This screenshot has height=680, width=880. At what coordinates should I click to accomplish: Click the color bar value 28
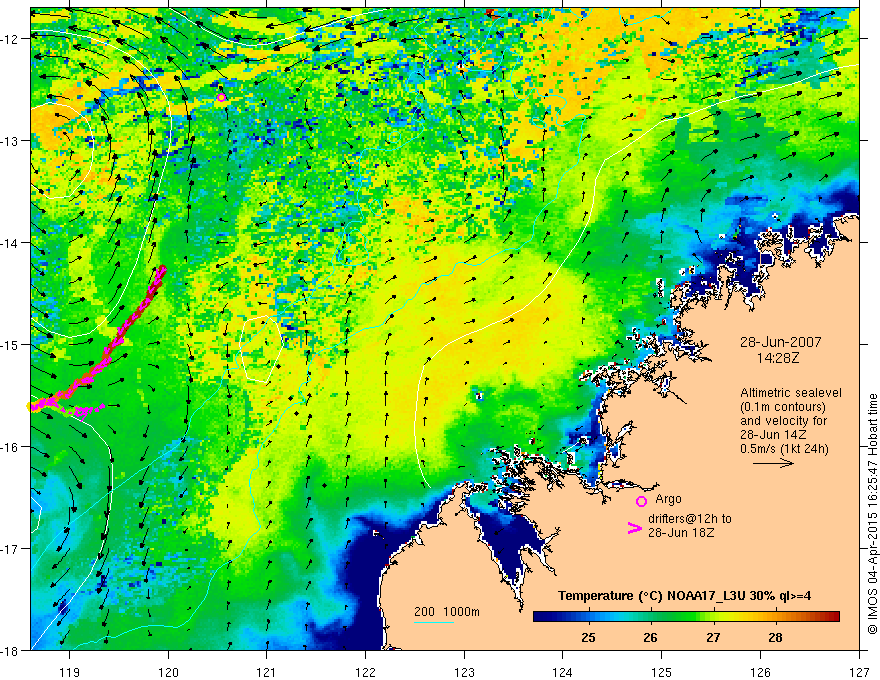coord(775,638)
